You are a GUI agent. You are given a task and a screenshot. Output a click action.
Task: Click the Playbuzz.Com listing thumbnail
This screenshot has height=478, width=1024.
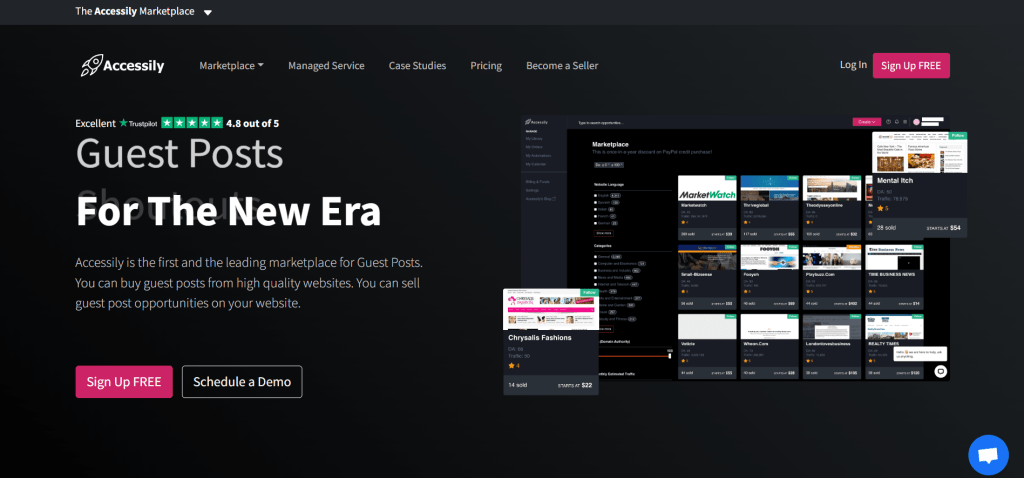pyautogui.click(x=832, y=257)
